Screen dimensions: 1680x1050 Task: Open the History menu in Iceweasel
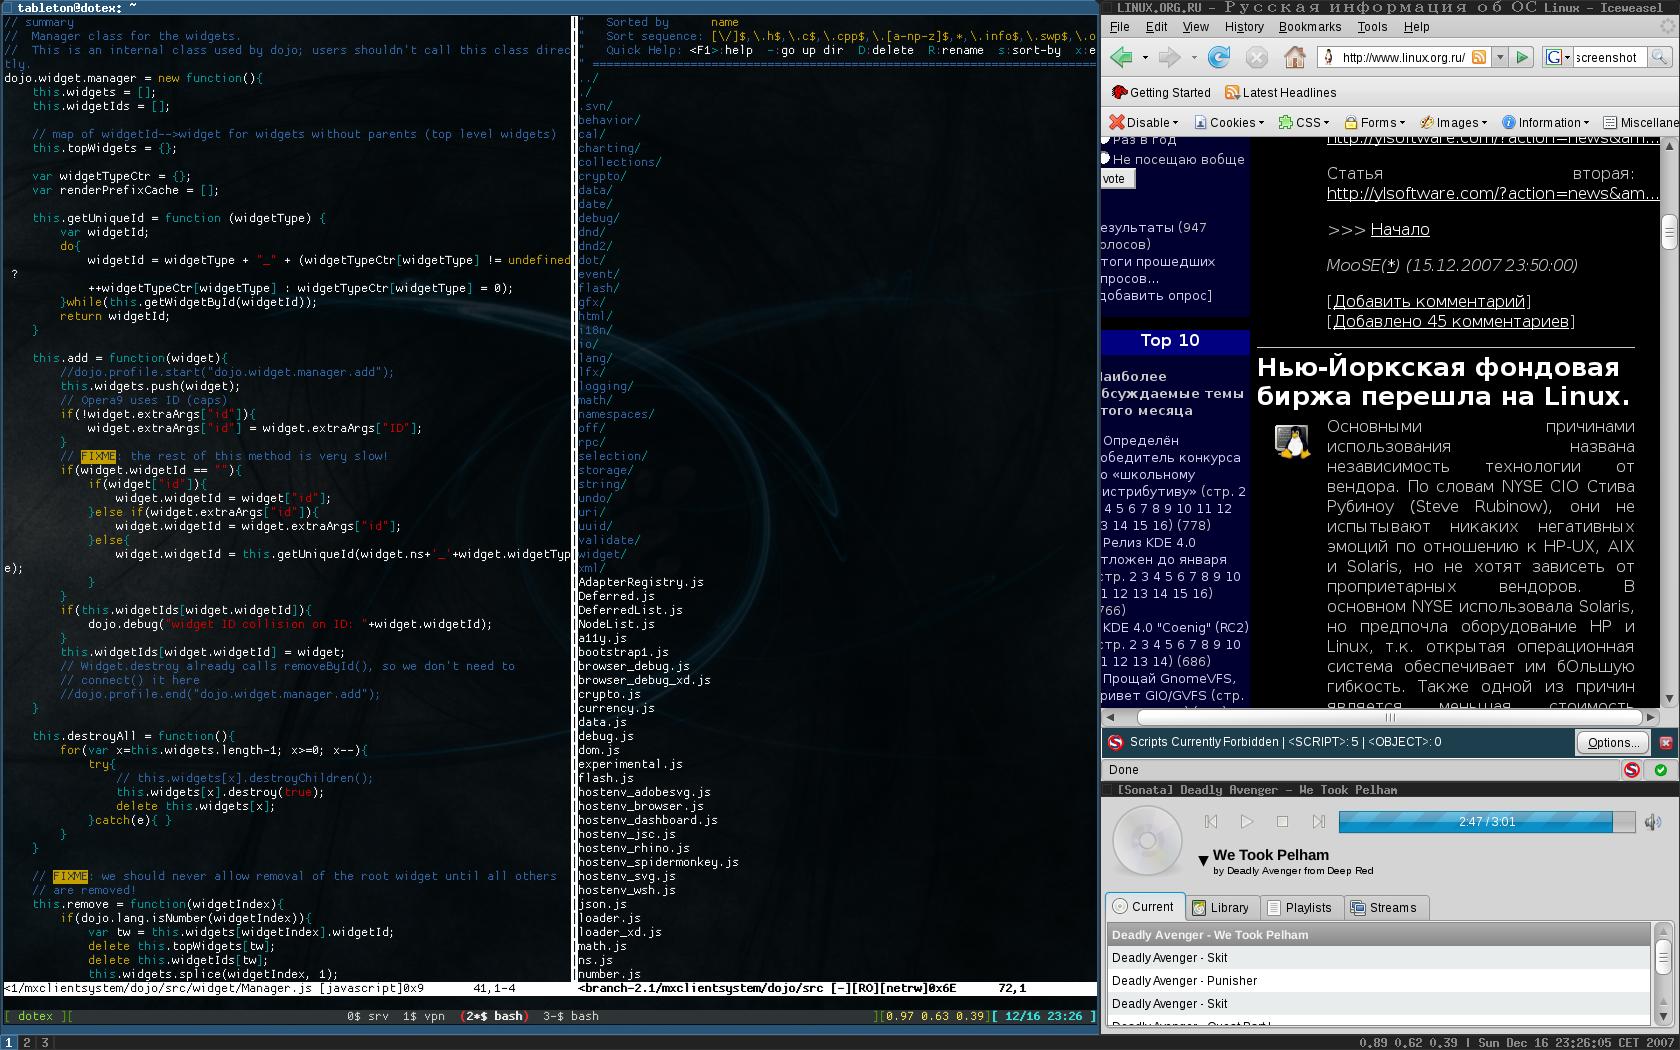pyautogui.click(x=1244, y=27)
